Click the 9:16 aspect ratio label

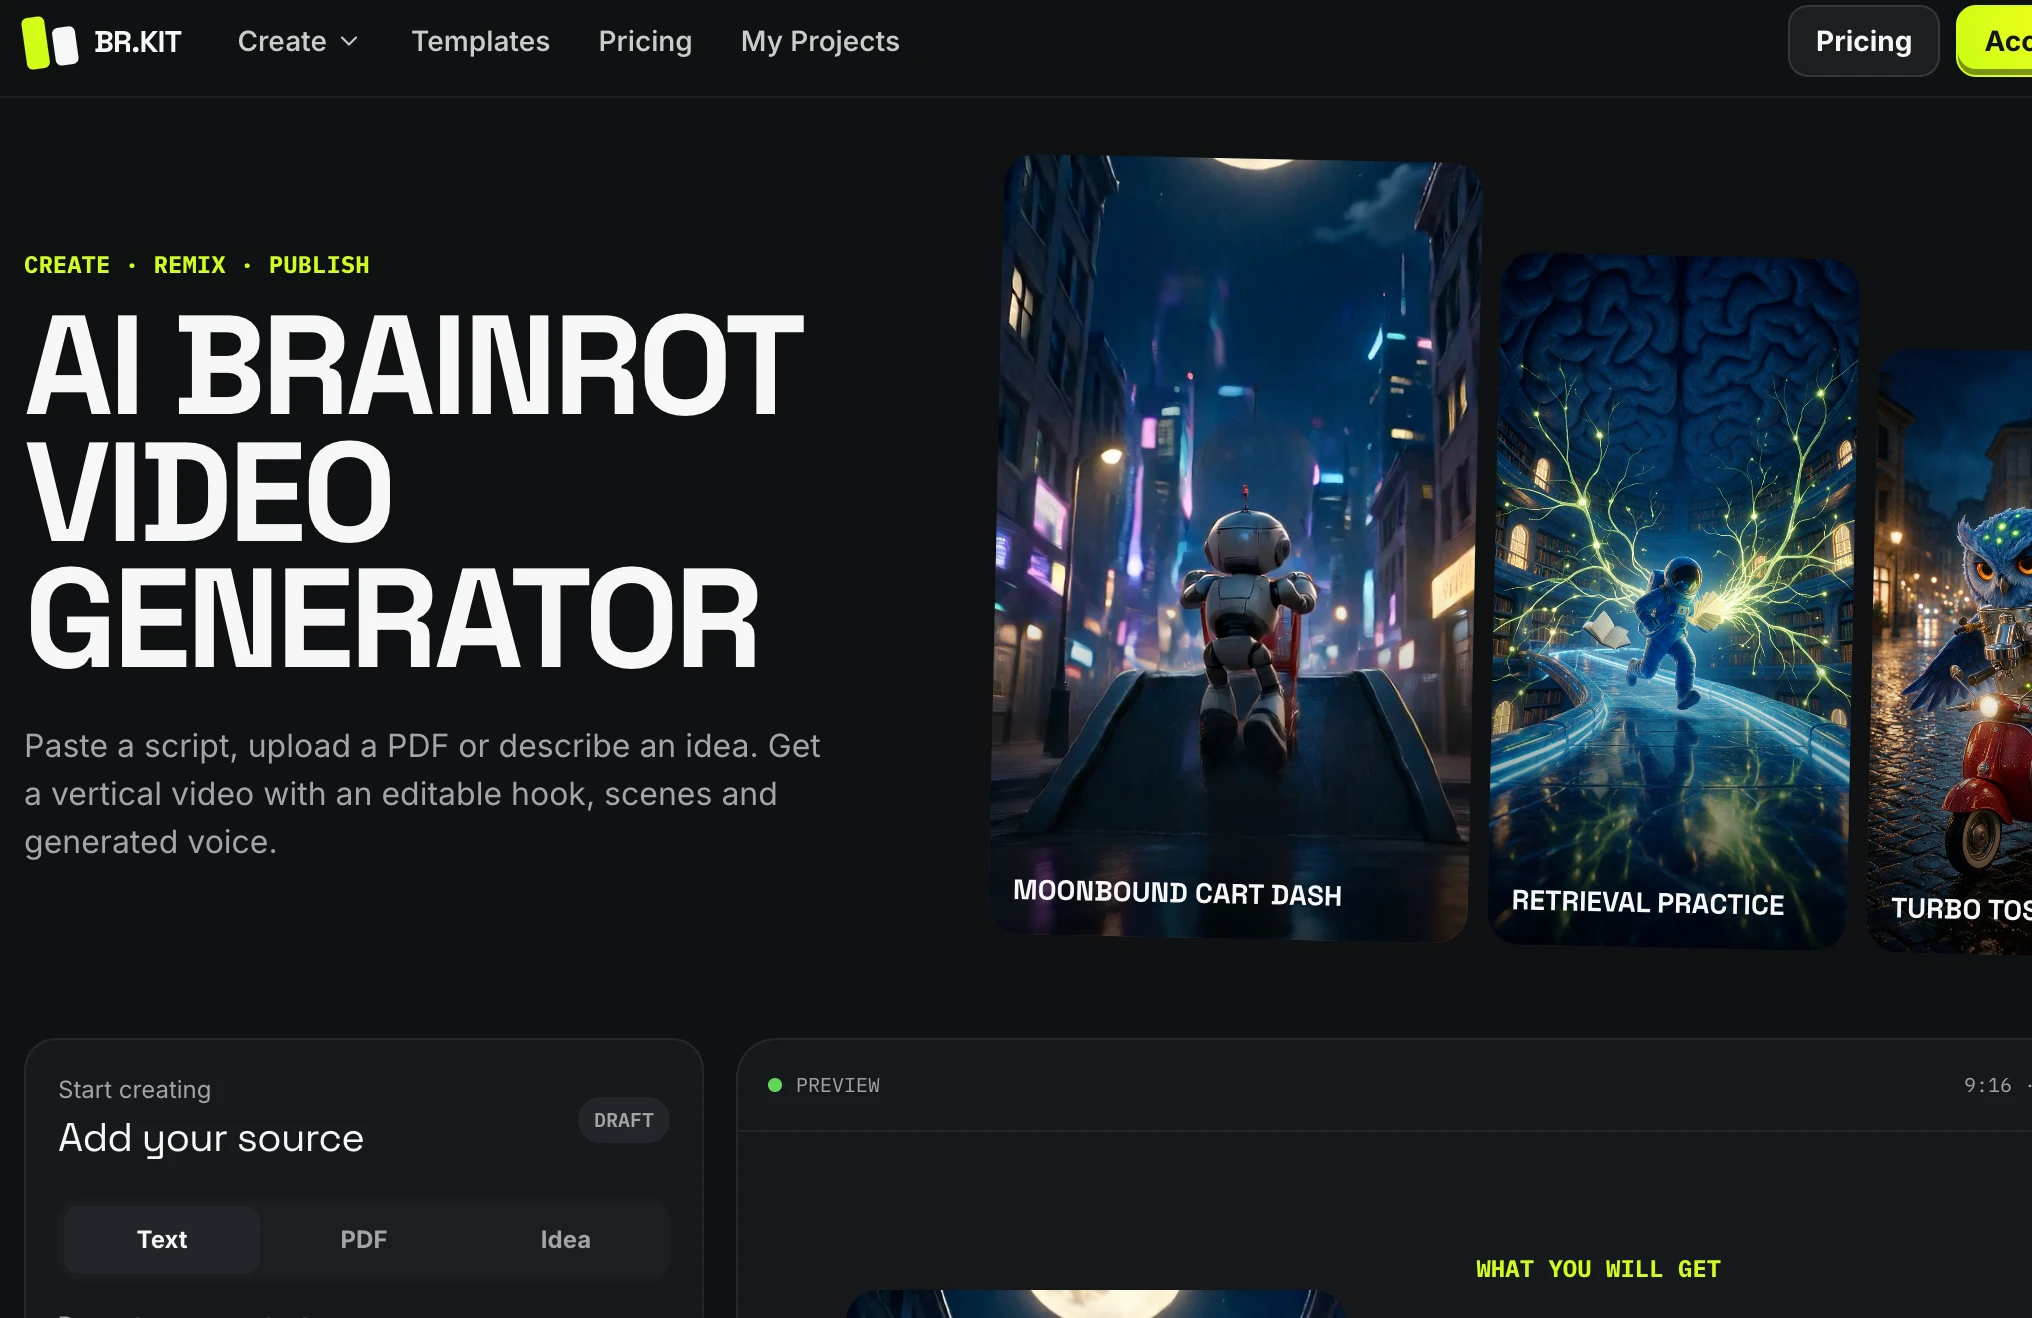[1987, 1085]
